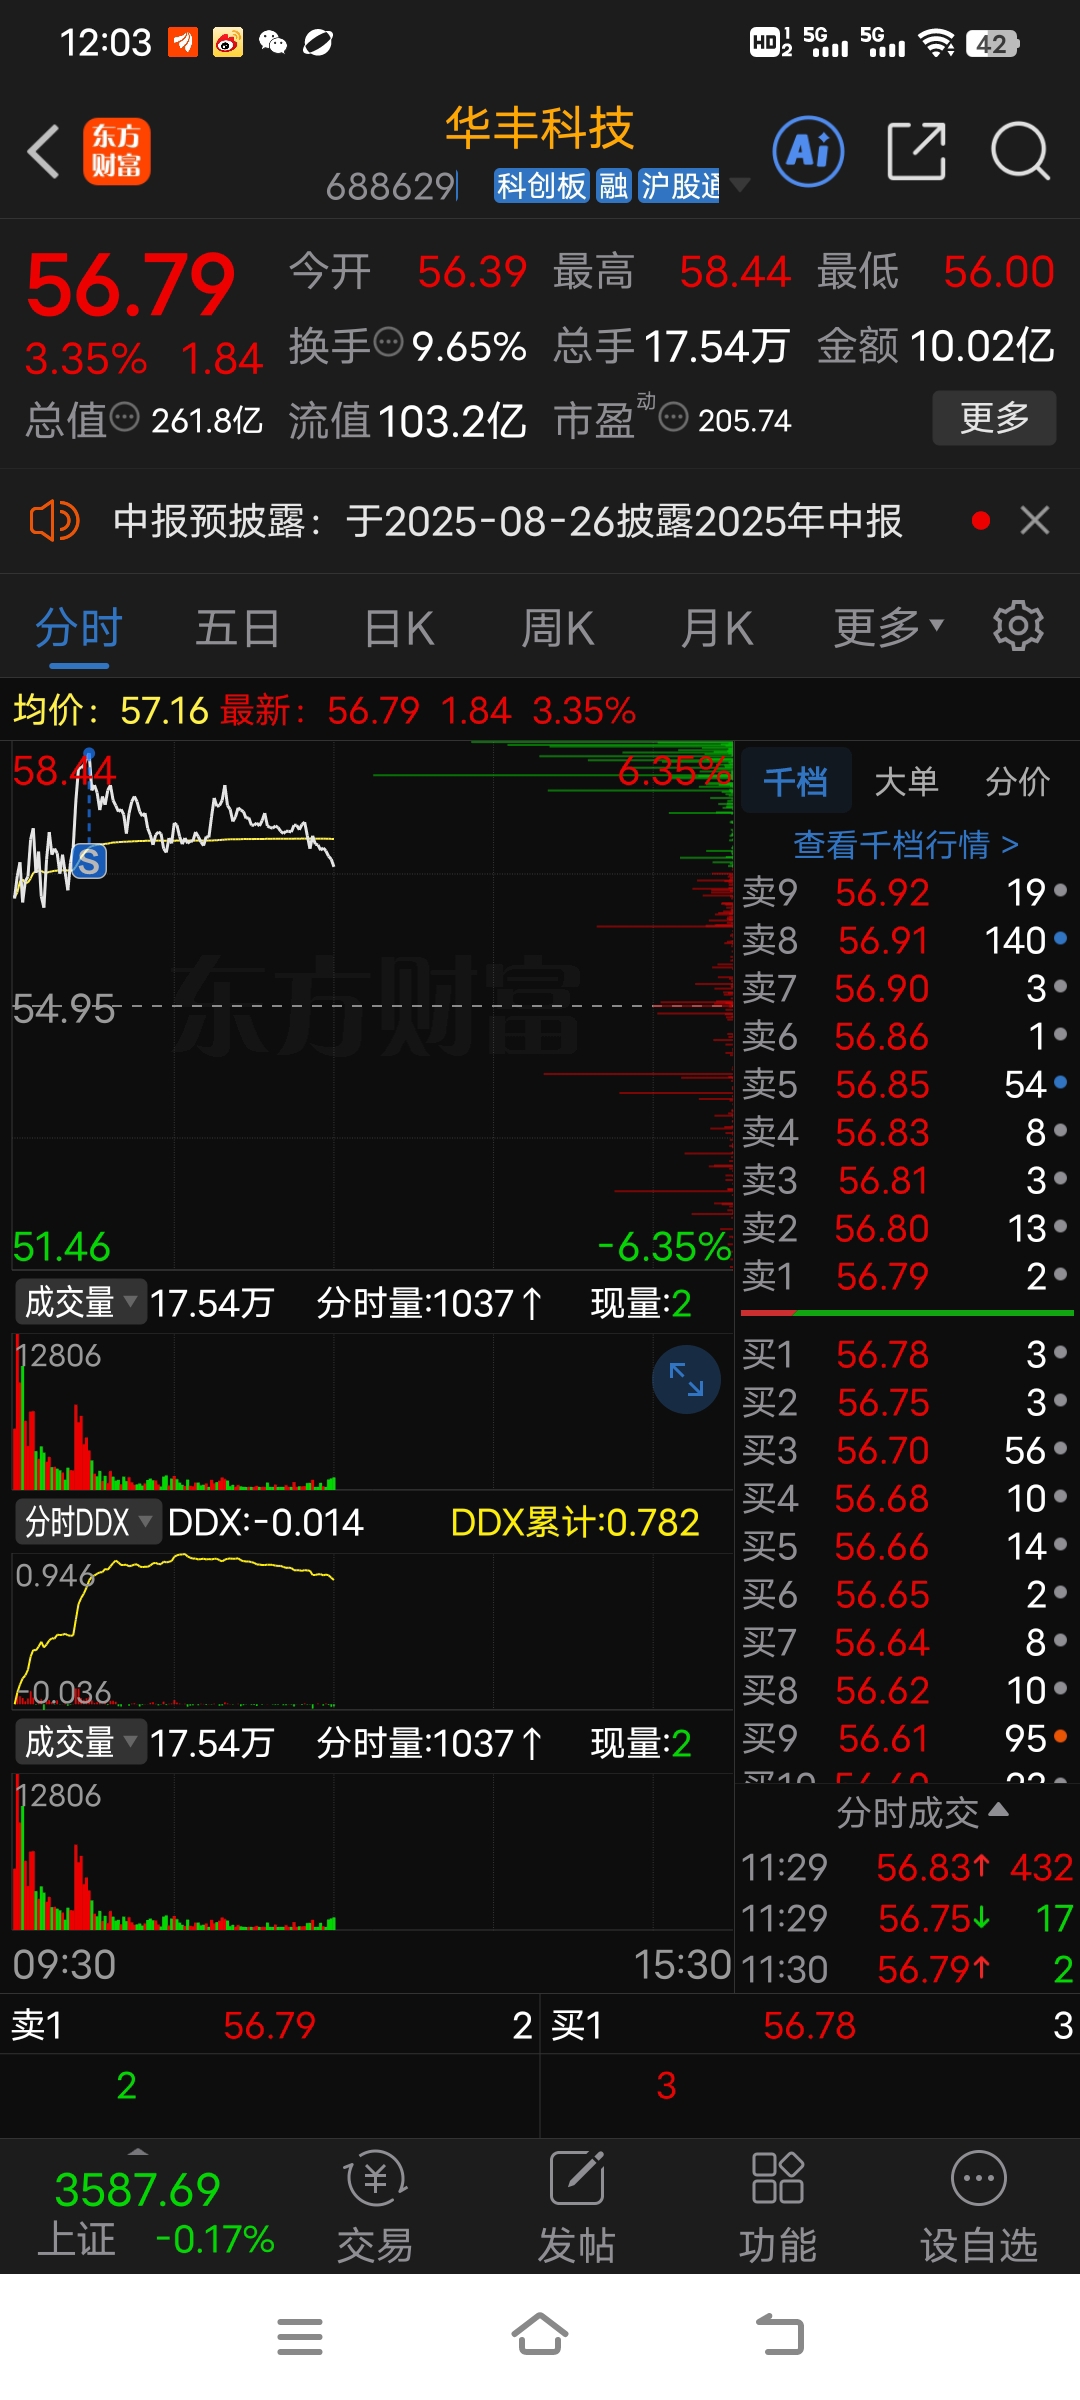
Task: Tap the 总值 info icon
Action: tap(124, 417)
